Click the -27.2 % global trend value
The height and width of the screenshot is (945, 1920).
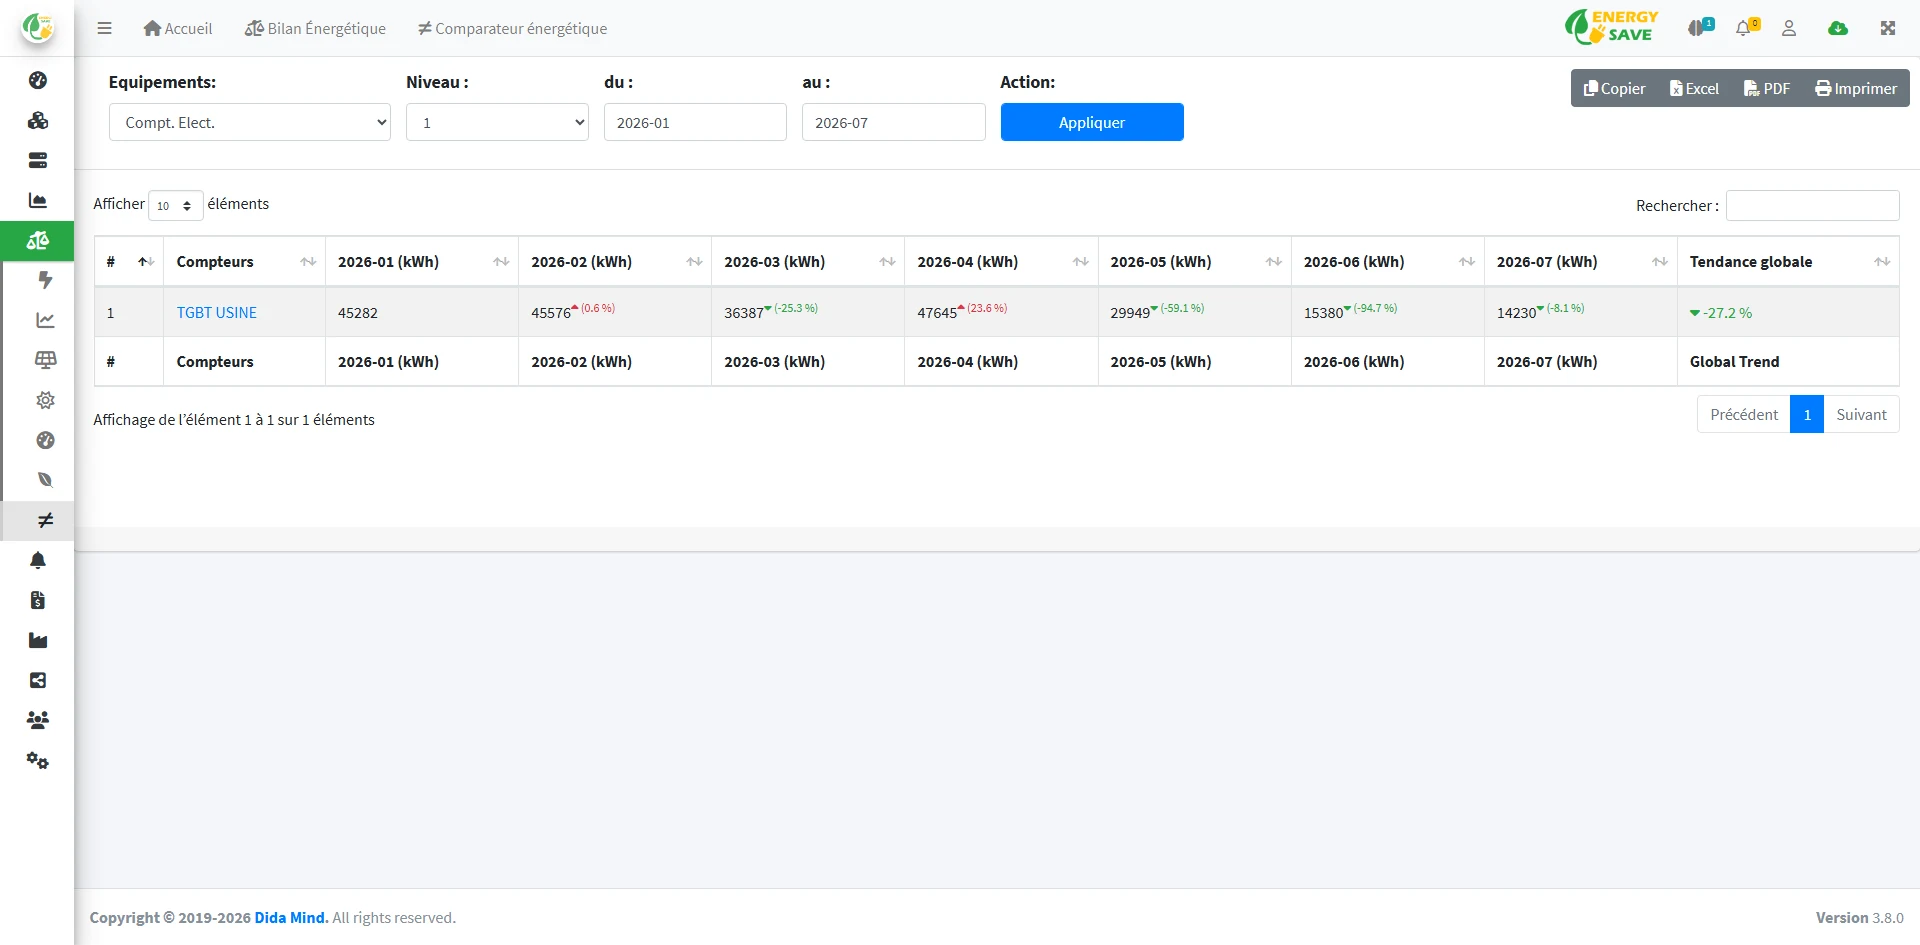(x=1721, y=313)
